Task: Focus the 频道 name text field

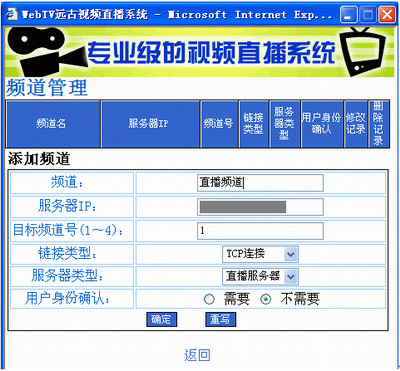Action: [x=260, y=183]
